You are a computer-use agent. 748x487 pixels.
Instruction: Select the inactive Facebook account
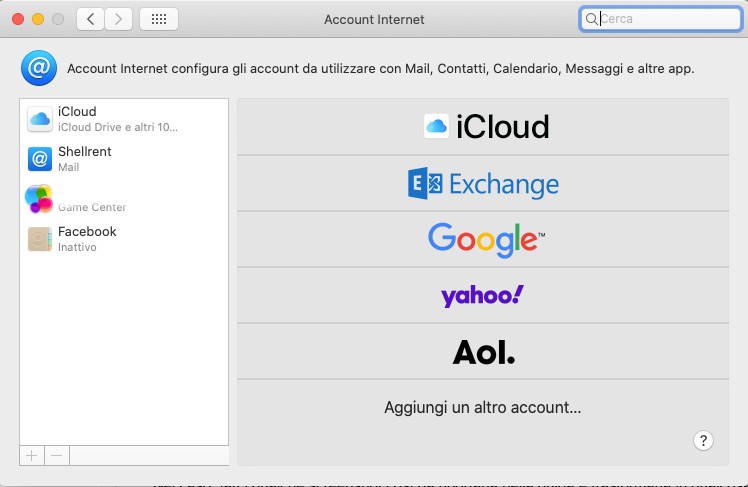124,239
